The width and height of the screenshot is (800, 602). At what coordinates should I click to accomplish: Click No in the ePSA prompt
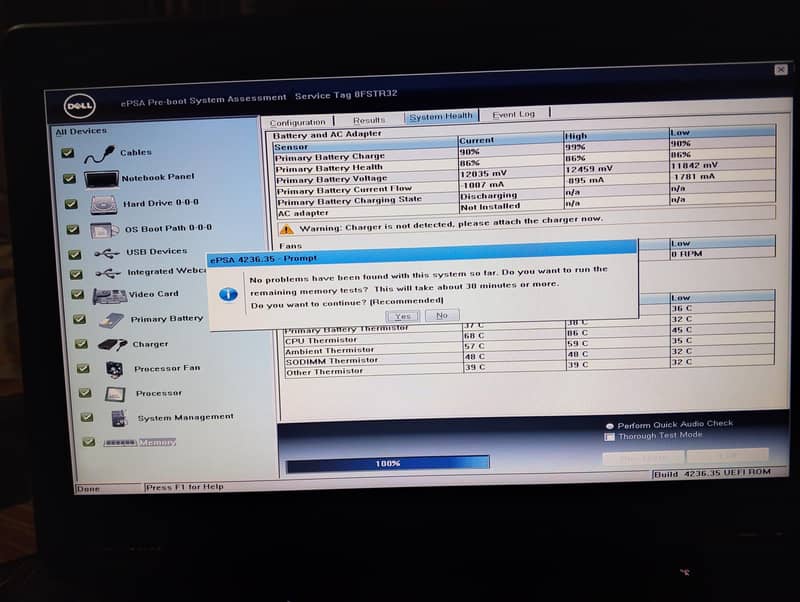(442, 315)
